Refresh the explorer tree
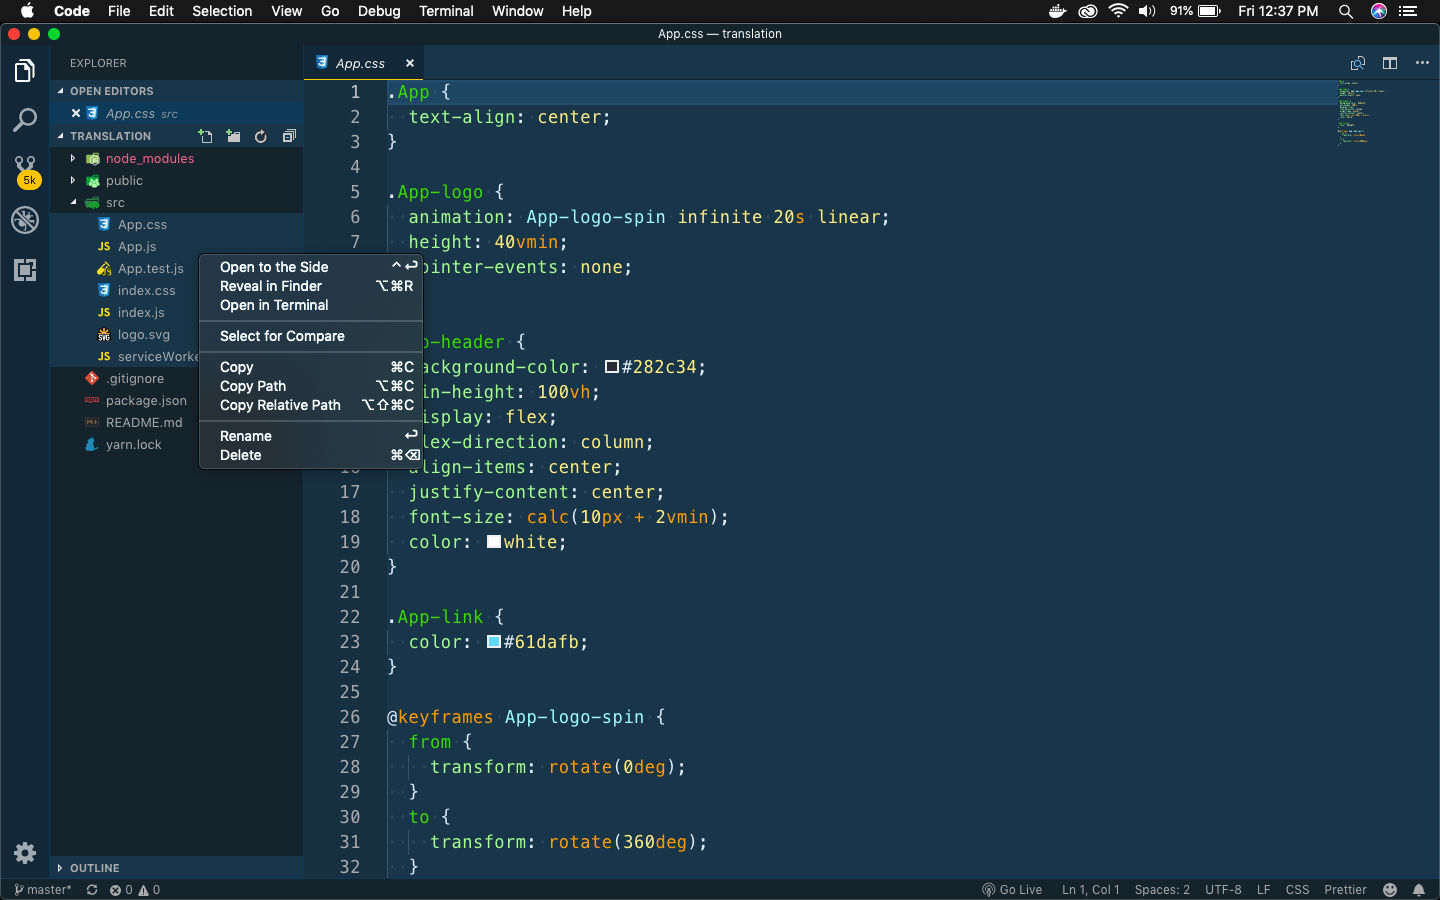This screenshot has height=900, width=1440. [261, 136]
